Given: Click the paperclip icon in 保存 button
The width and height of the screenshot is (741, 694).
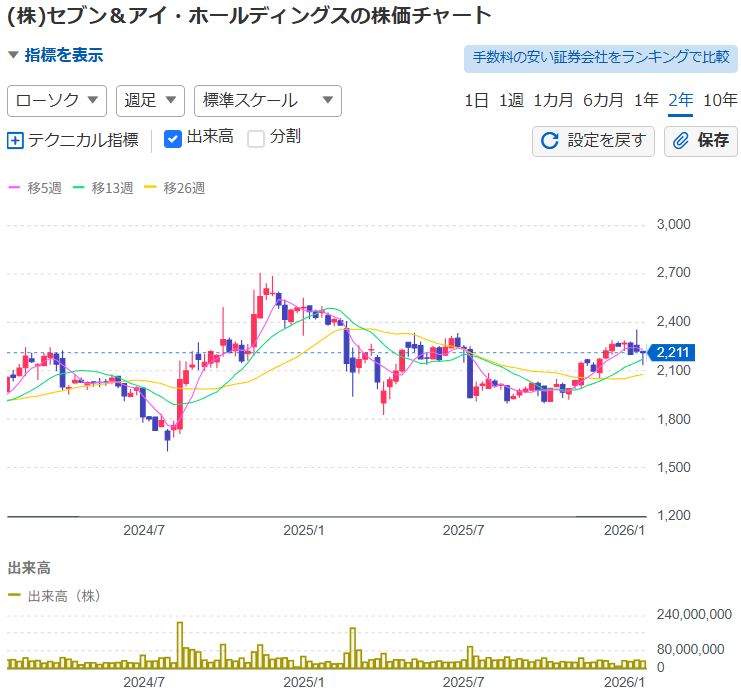Looking at the screenshot, I should tap(681, 141).
